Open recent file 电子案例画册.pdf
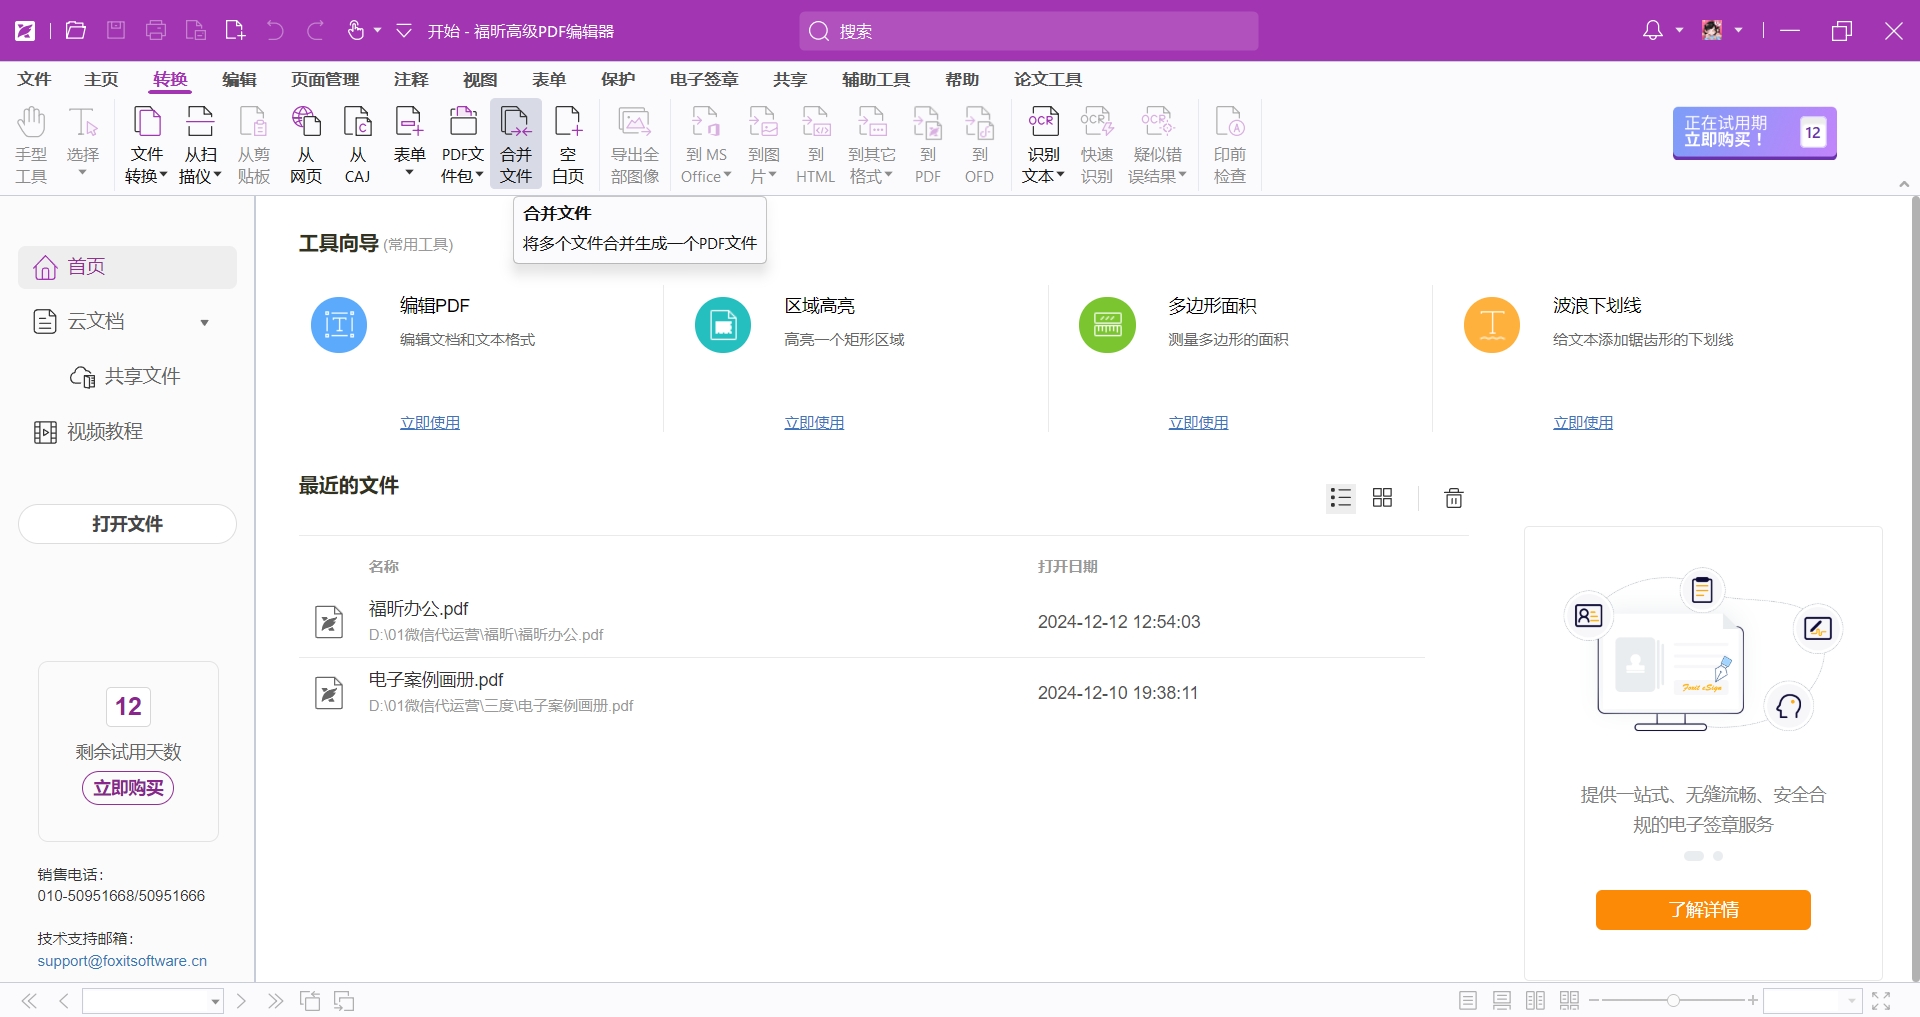1920x1017 pixels. pos(861,692)
